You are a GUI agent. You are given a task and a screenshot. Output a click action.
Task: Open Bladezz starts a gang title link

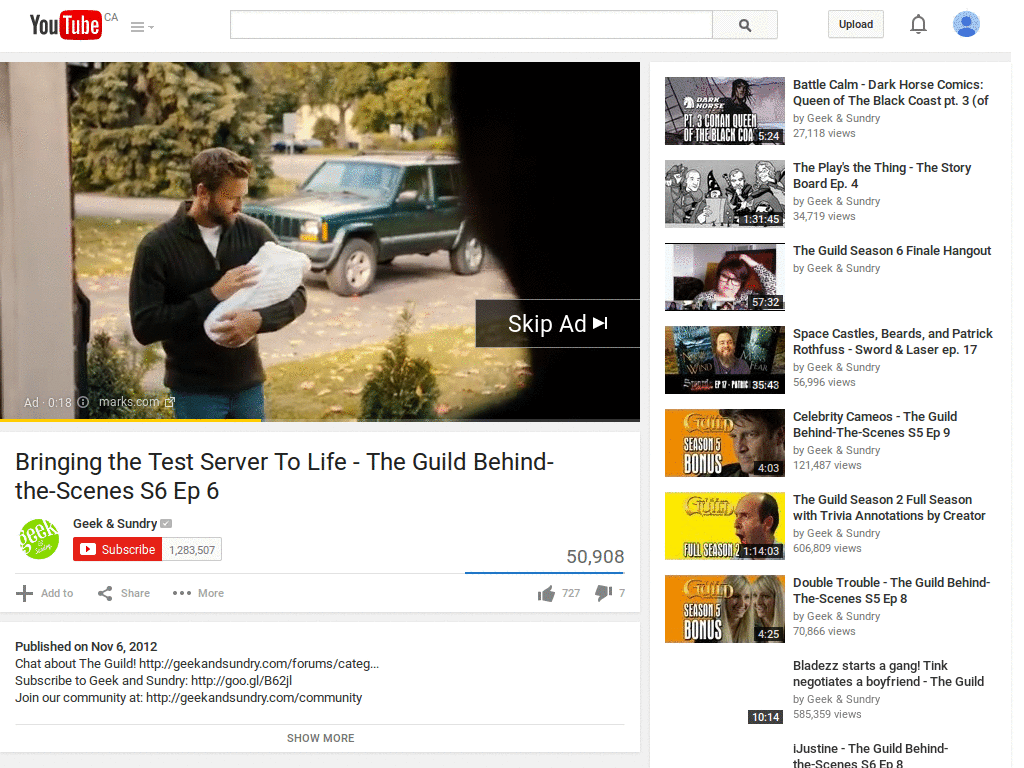889,673
